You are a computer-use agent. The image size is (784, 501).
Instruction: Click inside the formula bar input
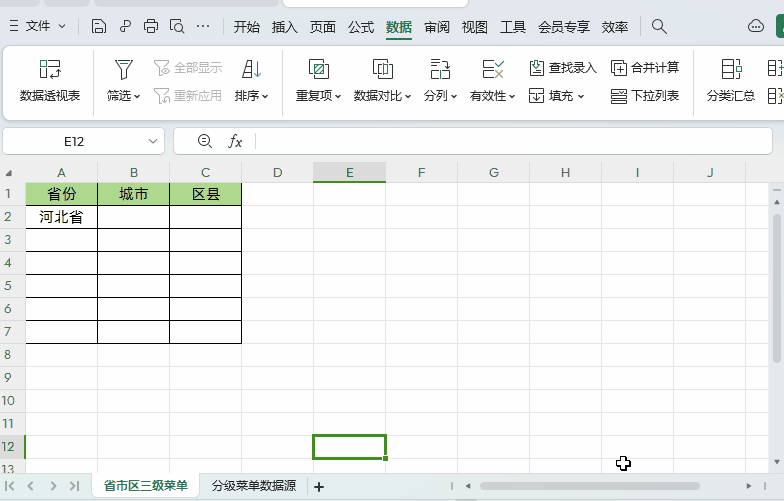[x=513, y=141]
